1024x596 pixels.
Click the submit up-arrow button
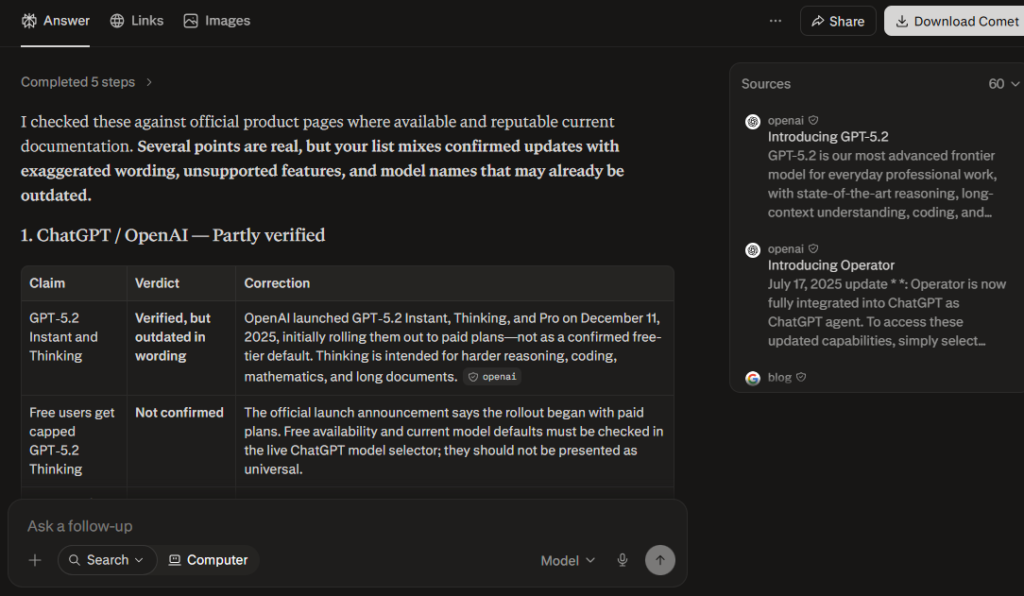click(x=660, y=560)
